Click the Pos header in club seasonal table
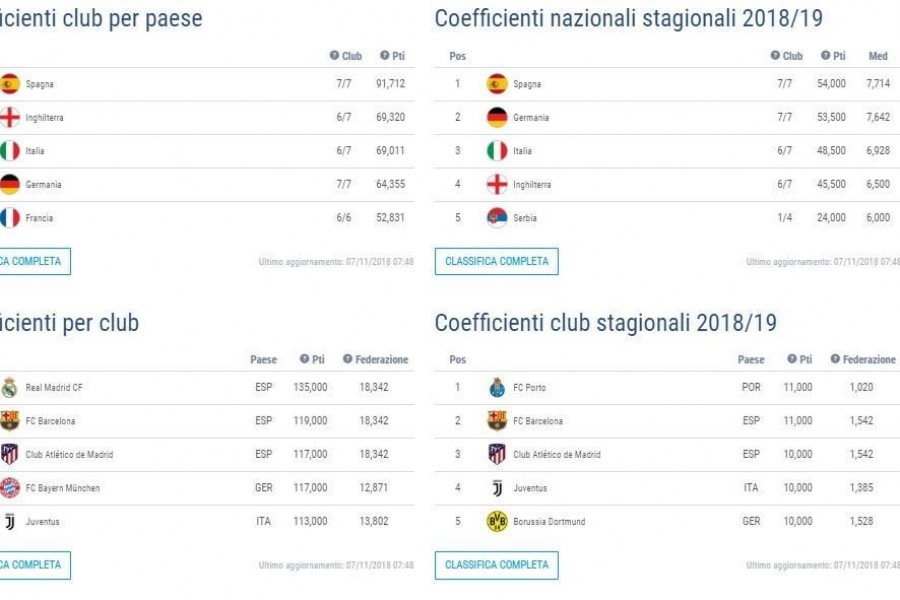This screenshot has height=600, width=900. 457,359
